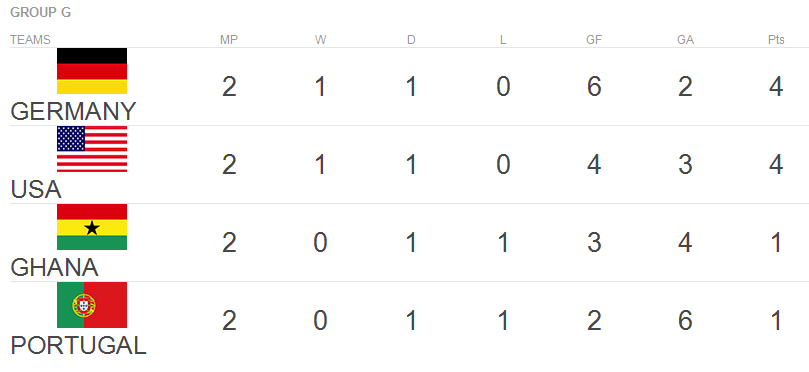Select Germany's goals-for value 6
Viewport: 809px width, 372px height.
point(594,87)
